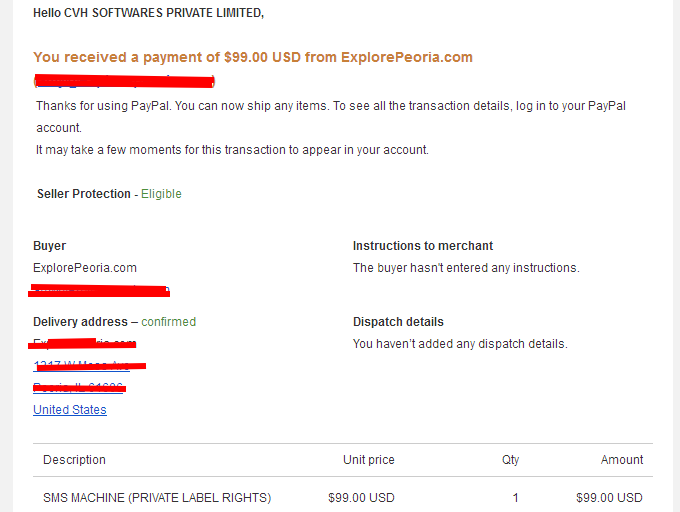Click the Amount column header

pos(622,460)
